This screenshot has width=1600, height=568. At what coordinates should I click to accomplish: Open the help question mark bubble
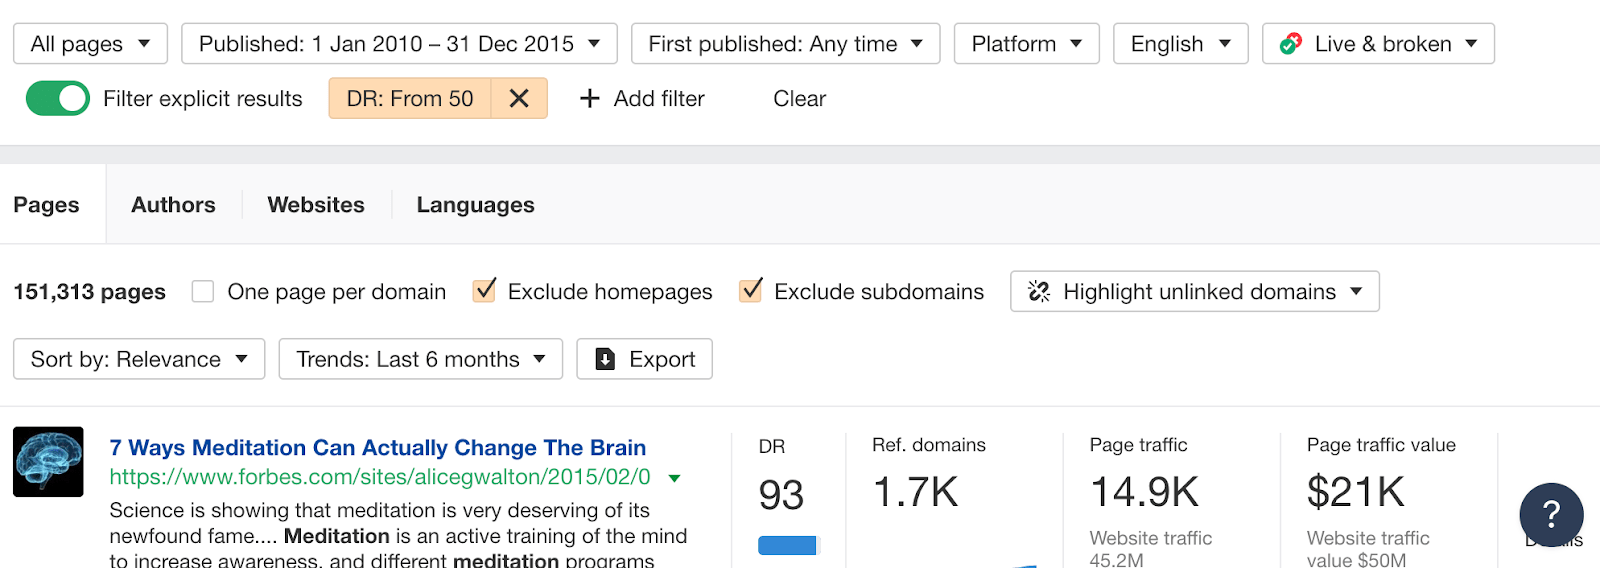1551,515
